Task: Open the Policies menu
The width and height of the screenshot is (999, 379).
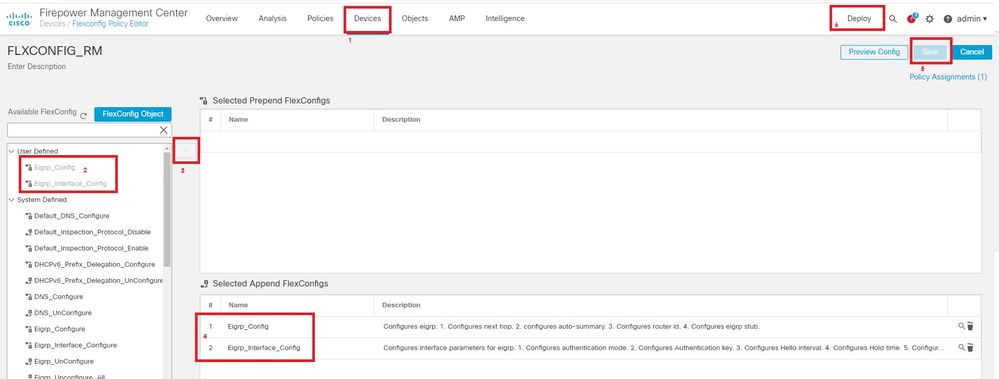Action: click(320, 18)
